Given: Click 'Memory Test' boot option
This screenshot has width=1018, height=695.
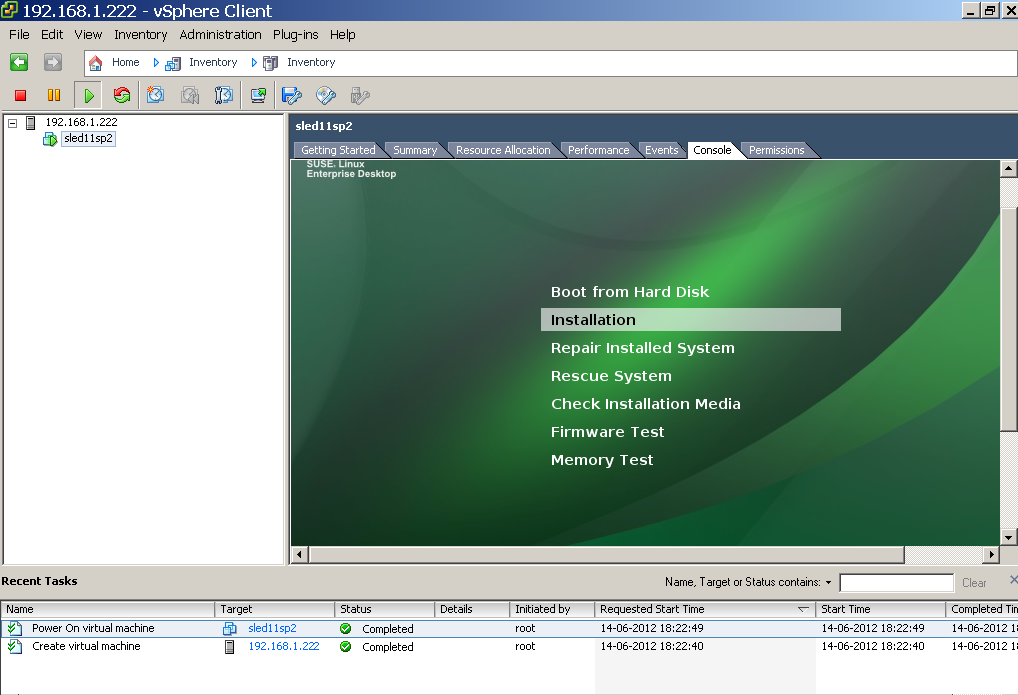Looking at the screenshot, I should (x=602, y=459).
